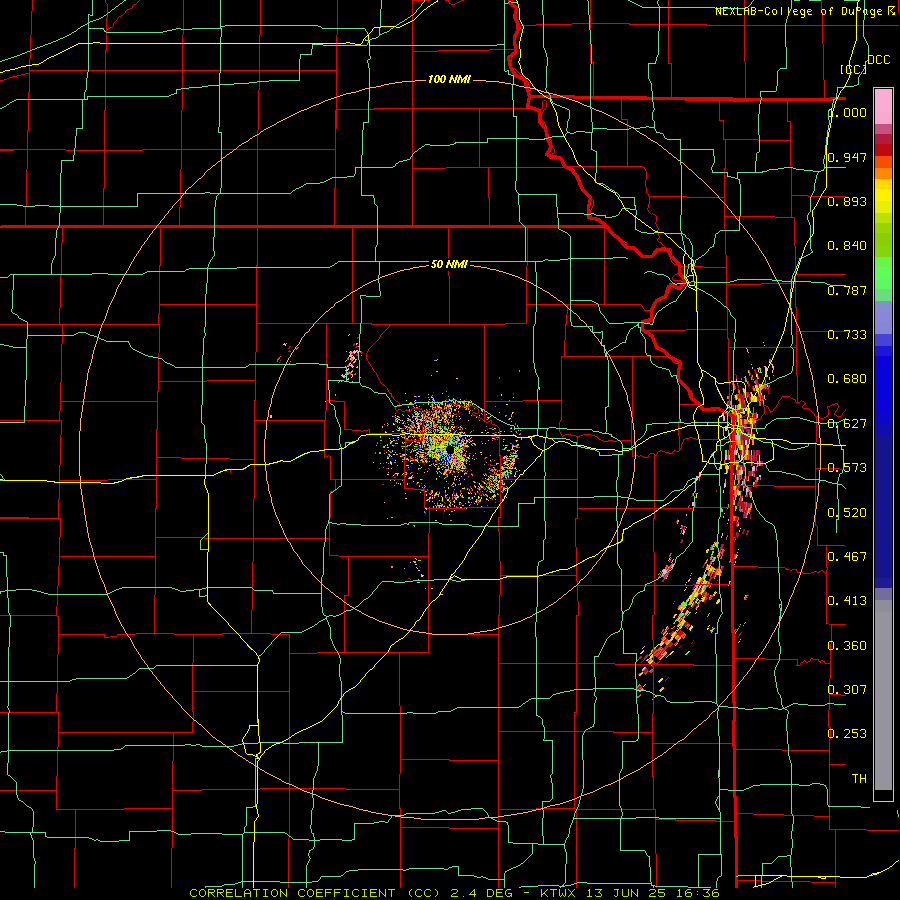Screen dimensions: 900x900
Task: Click the [CC] label above the color bar
Action: (x=854, y=69)
